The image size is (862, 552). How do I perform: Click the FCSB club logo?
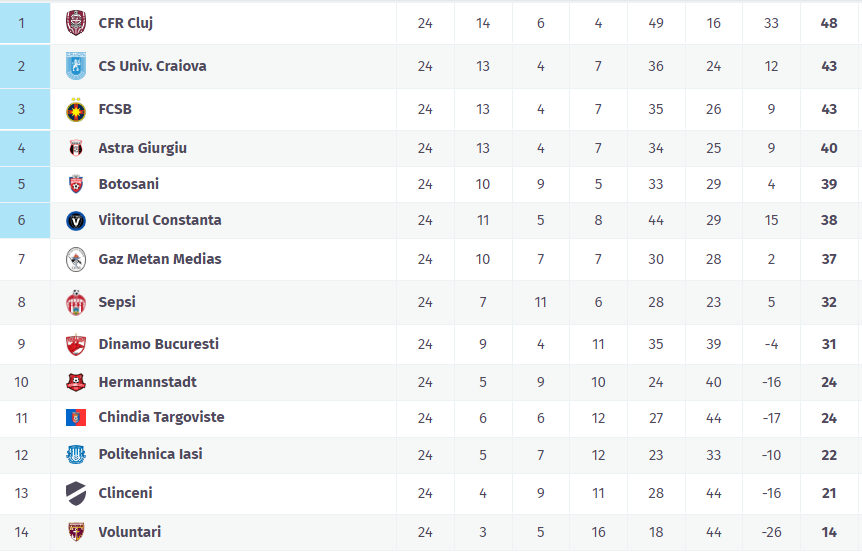click(x=76, y=109)
